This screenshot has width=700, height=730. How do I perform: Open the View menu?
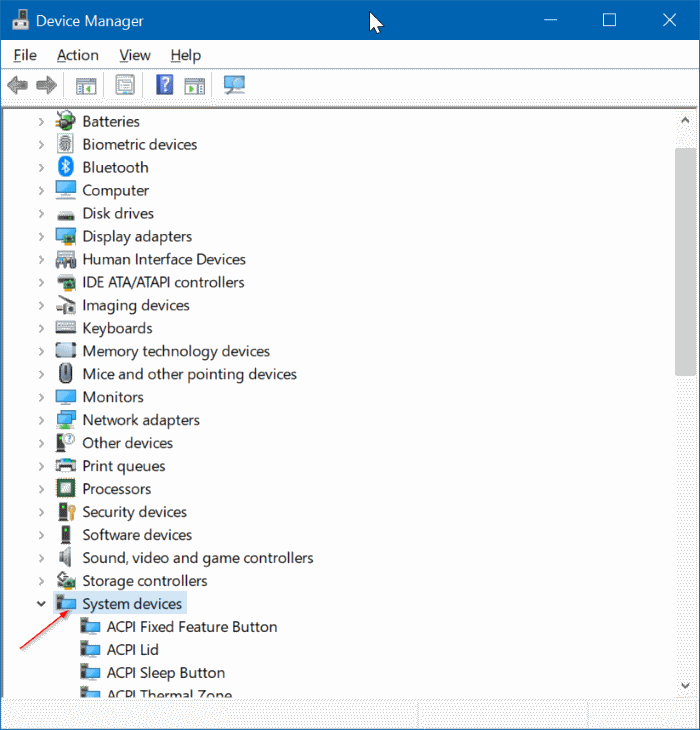click(x=134, y=55)
